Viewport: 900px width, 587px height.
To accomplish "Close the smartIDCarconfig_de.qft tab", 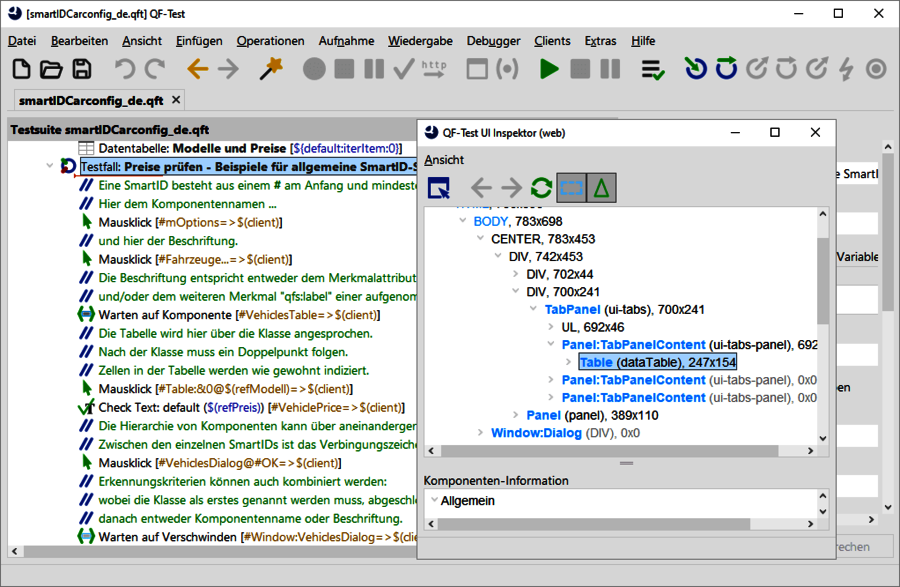I will (x=176, y=100).
